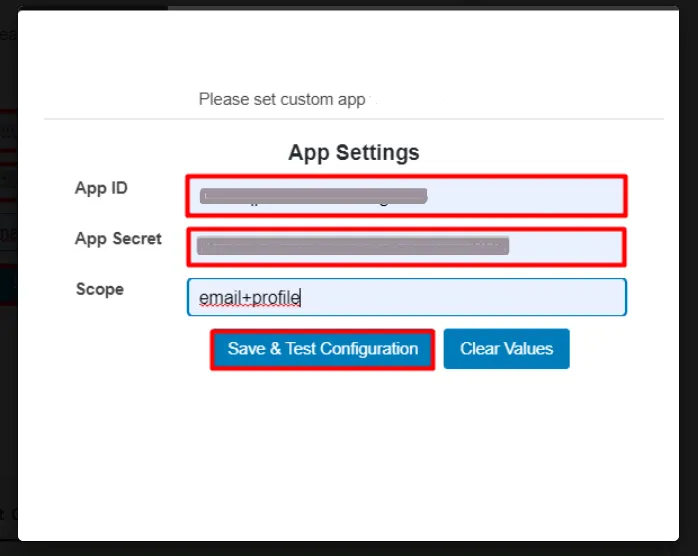Click the Scope label
The image size is (698, 556).
100,289
